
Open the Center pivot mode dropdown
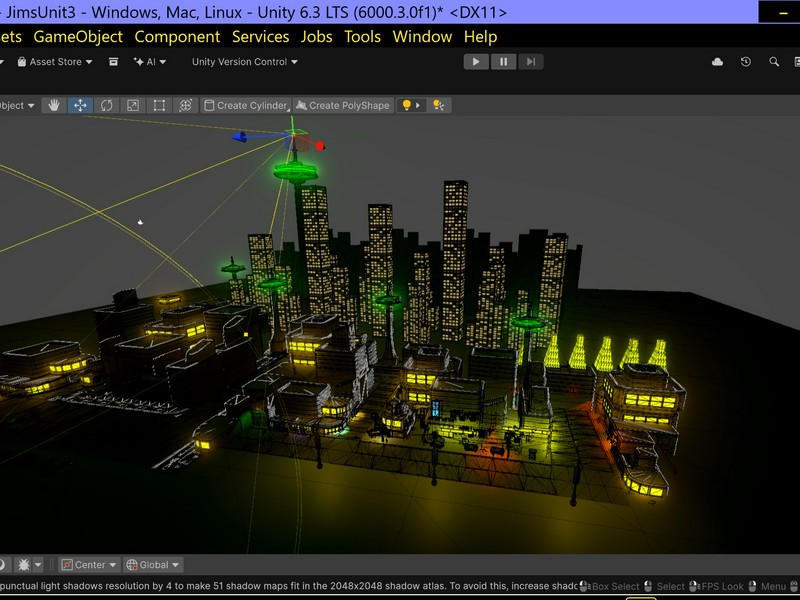tap(89, 565)
